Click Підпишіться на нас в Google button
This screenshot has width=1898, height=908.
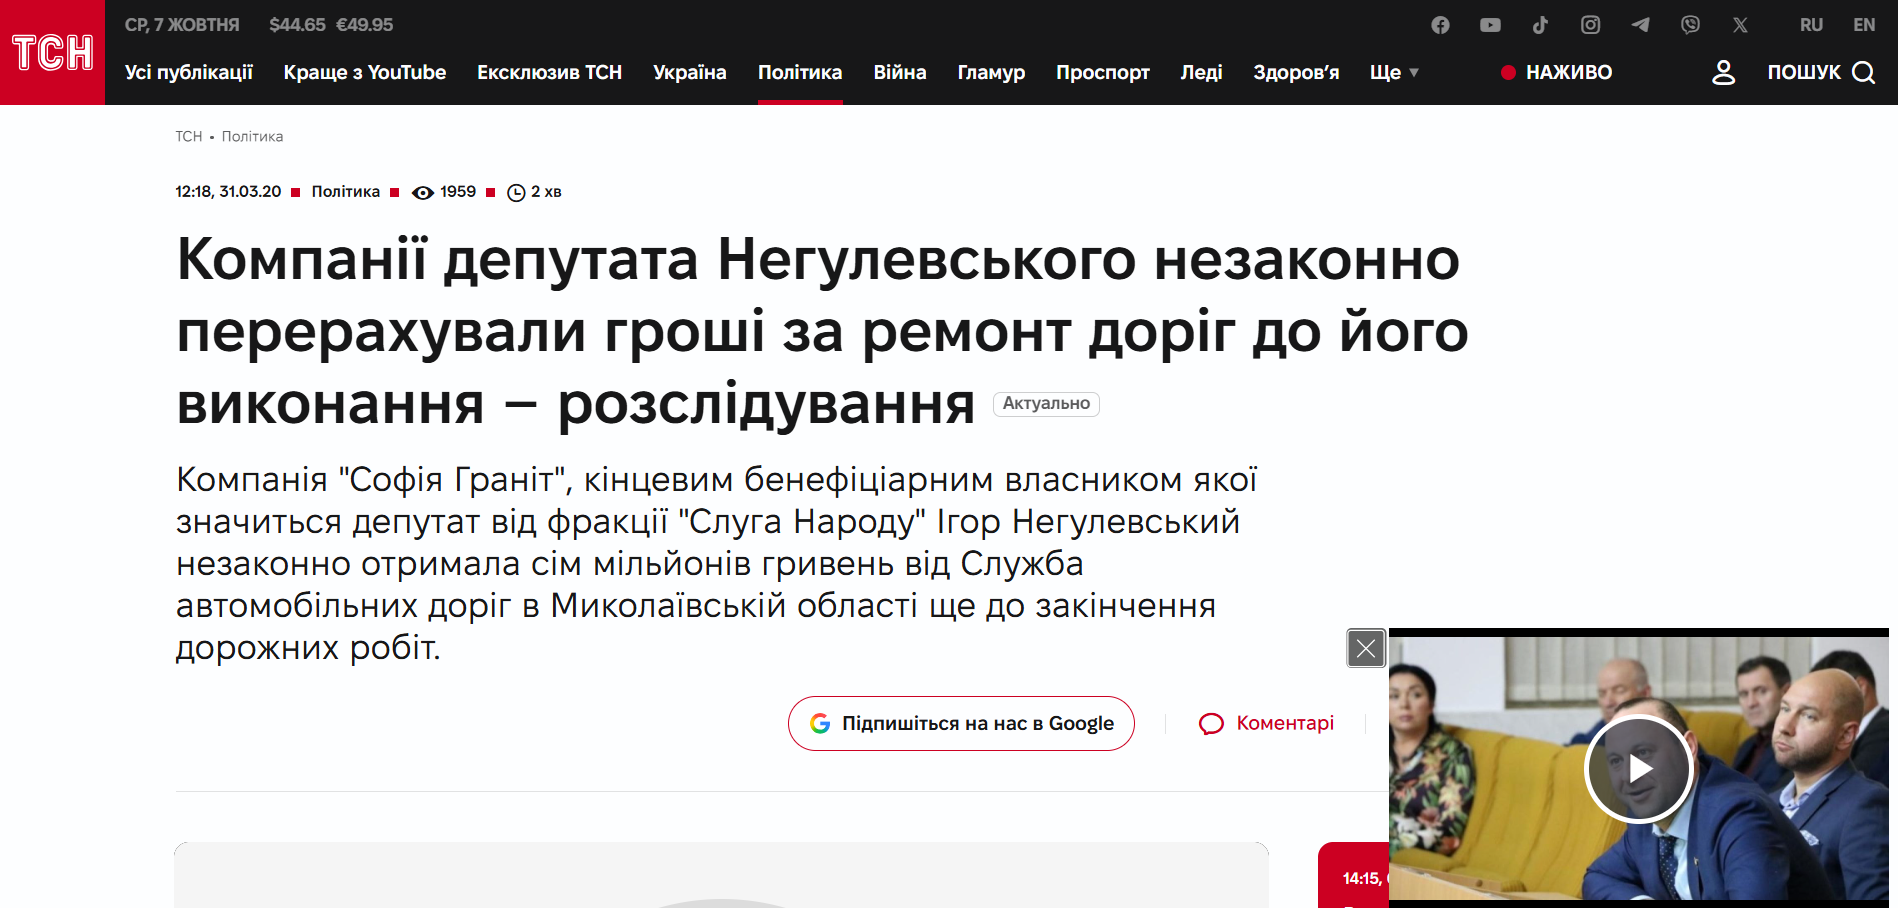coord(961,723)
